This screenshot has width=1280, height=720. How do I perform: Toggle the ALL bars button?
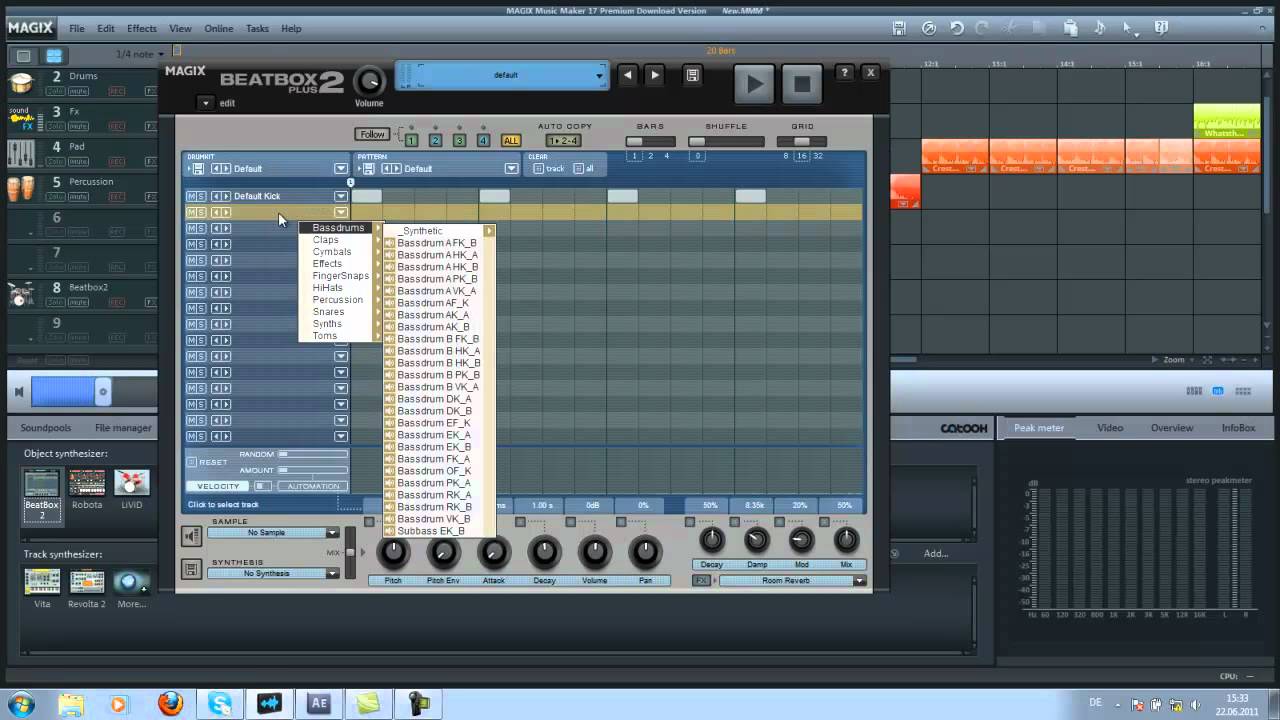[x=511, y=140]
